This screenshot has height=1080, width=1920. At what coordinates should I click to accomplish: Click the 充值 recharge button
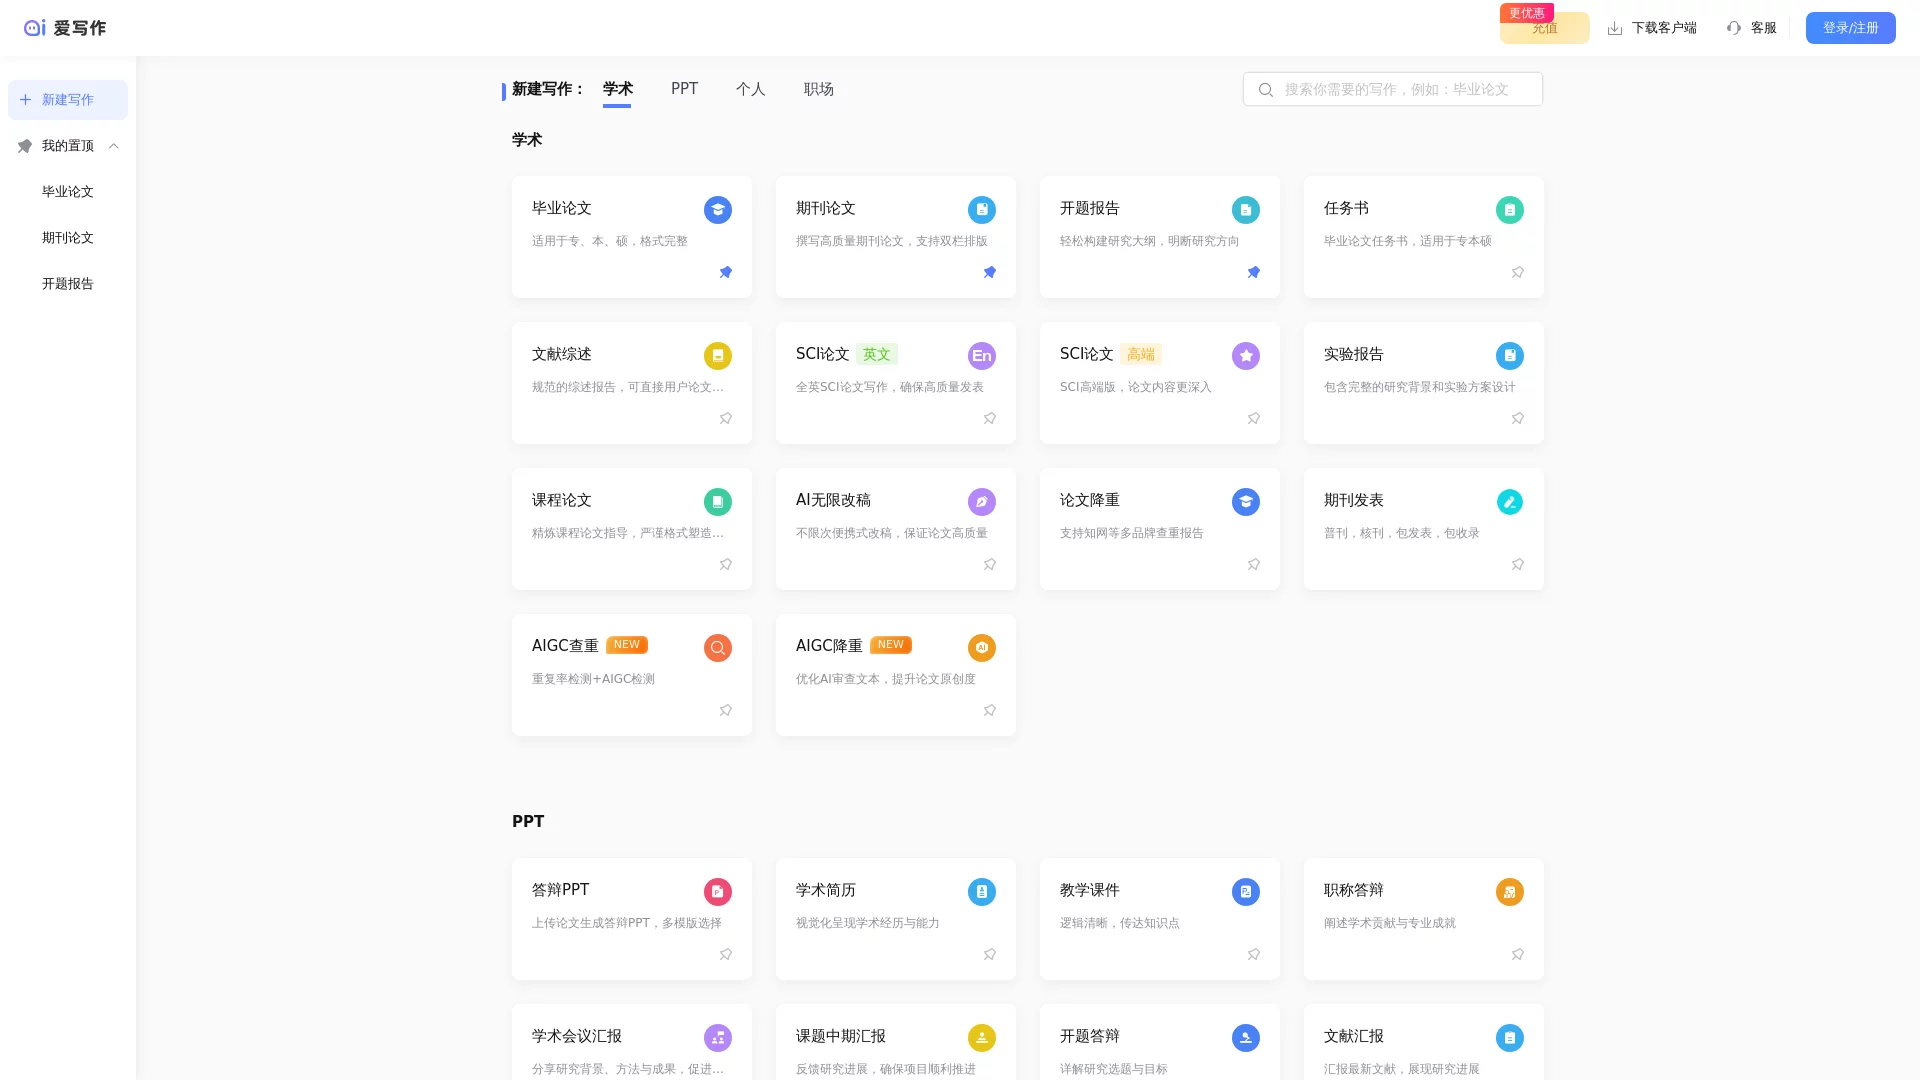[1544, 29]
